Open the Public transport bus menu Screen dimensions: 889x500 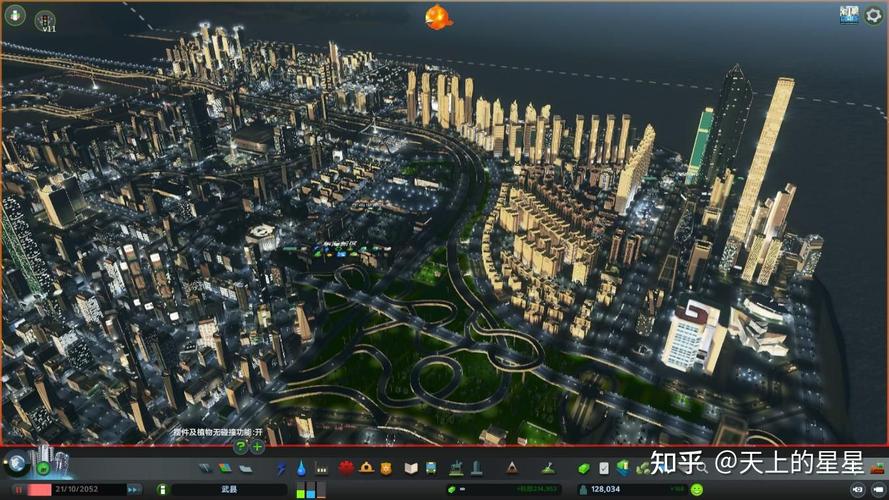pos(431,468)
